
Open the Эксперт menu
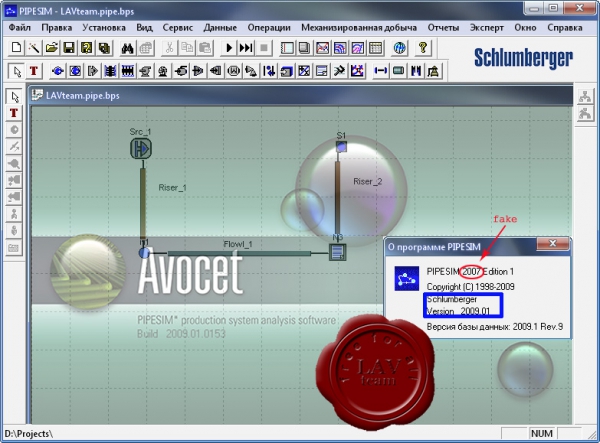point(487,28)
